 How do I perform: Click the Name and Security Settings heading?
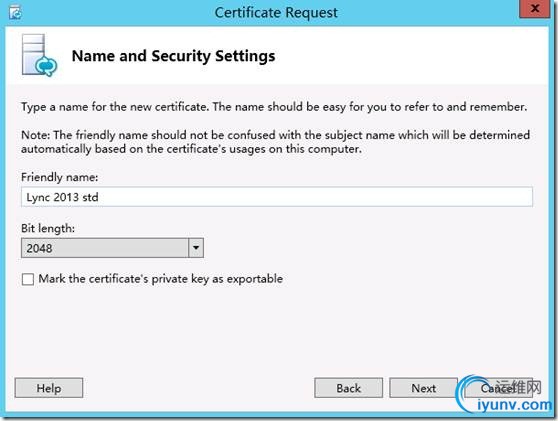(x=173, y=56)
